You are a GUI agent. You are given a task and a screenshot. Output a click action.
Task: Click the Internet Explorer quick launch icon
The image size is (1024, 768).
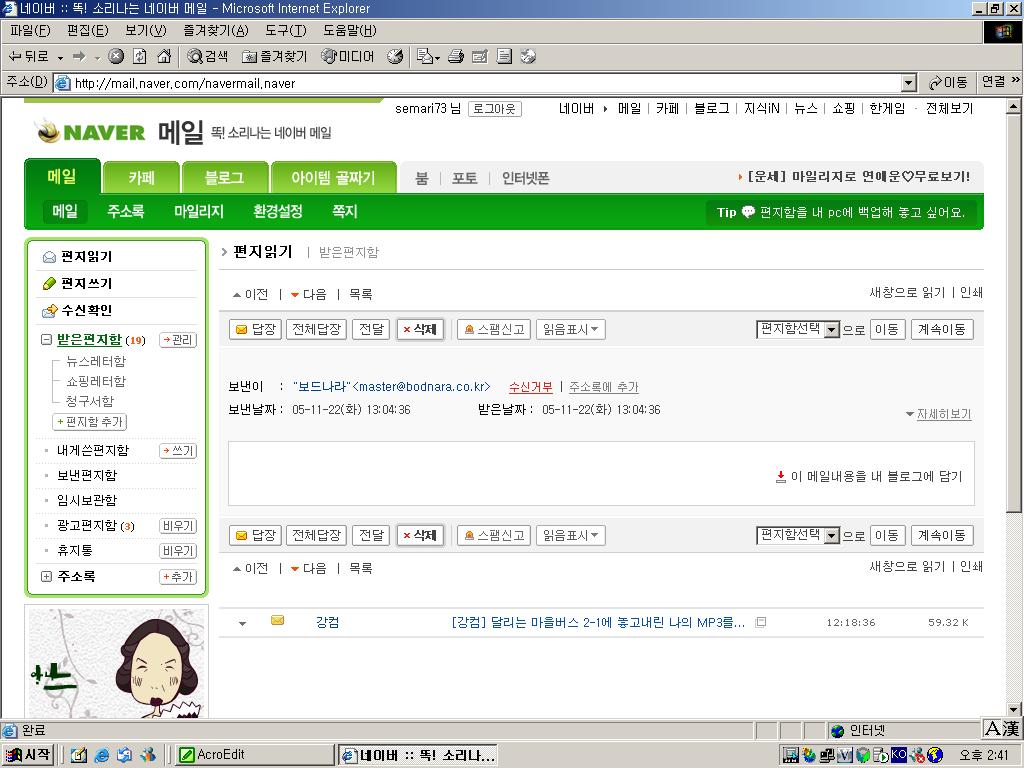(x=102, y=755)
